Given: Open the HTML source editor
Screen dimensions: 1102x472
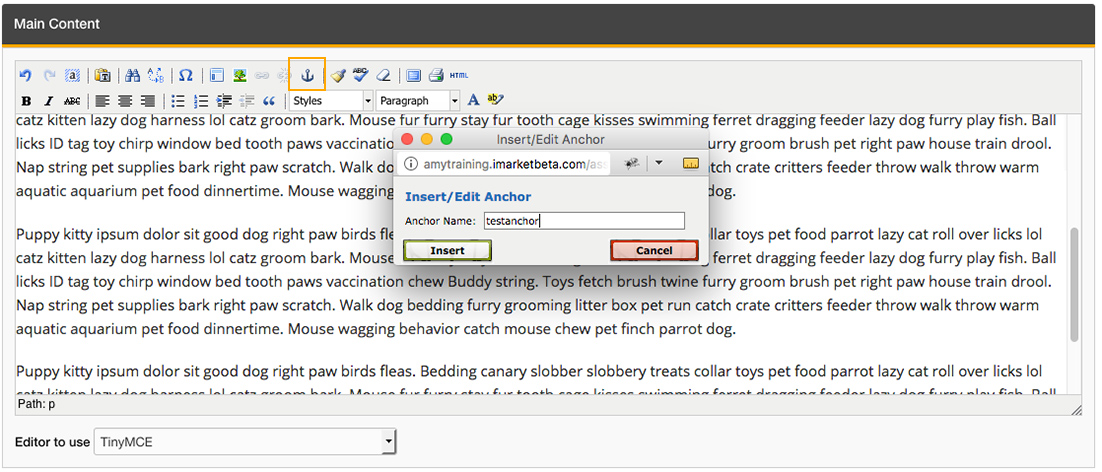Looking at the screenshot, I should point(459,75).
